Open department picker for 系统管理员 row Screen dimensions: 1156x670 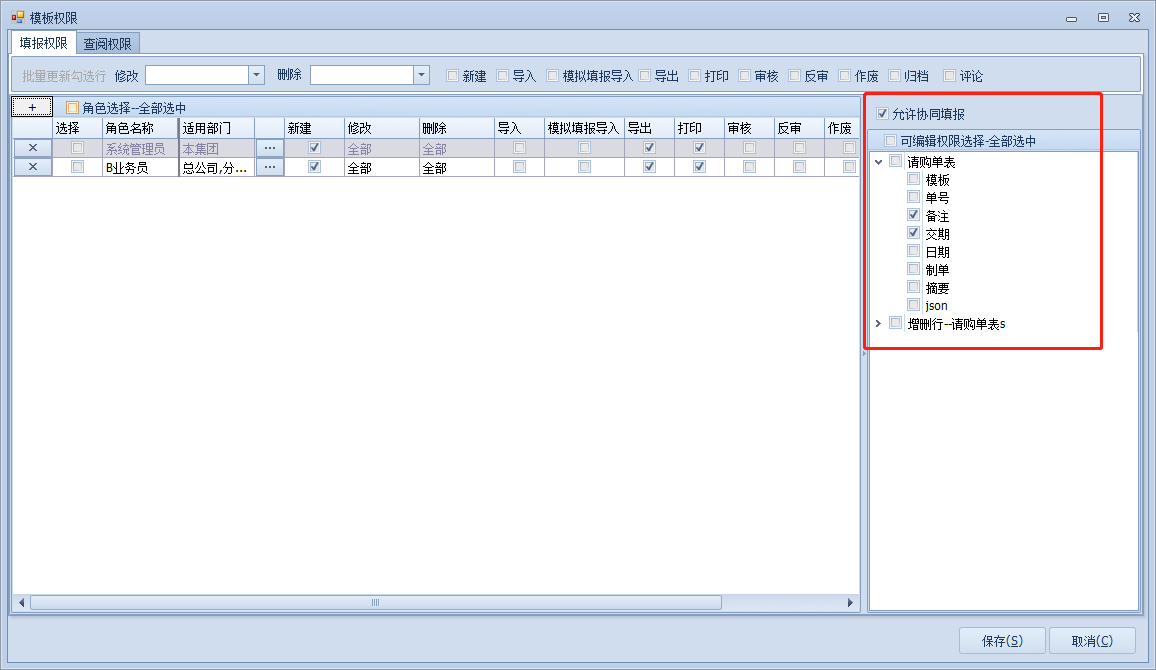tap(269, 148)
